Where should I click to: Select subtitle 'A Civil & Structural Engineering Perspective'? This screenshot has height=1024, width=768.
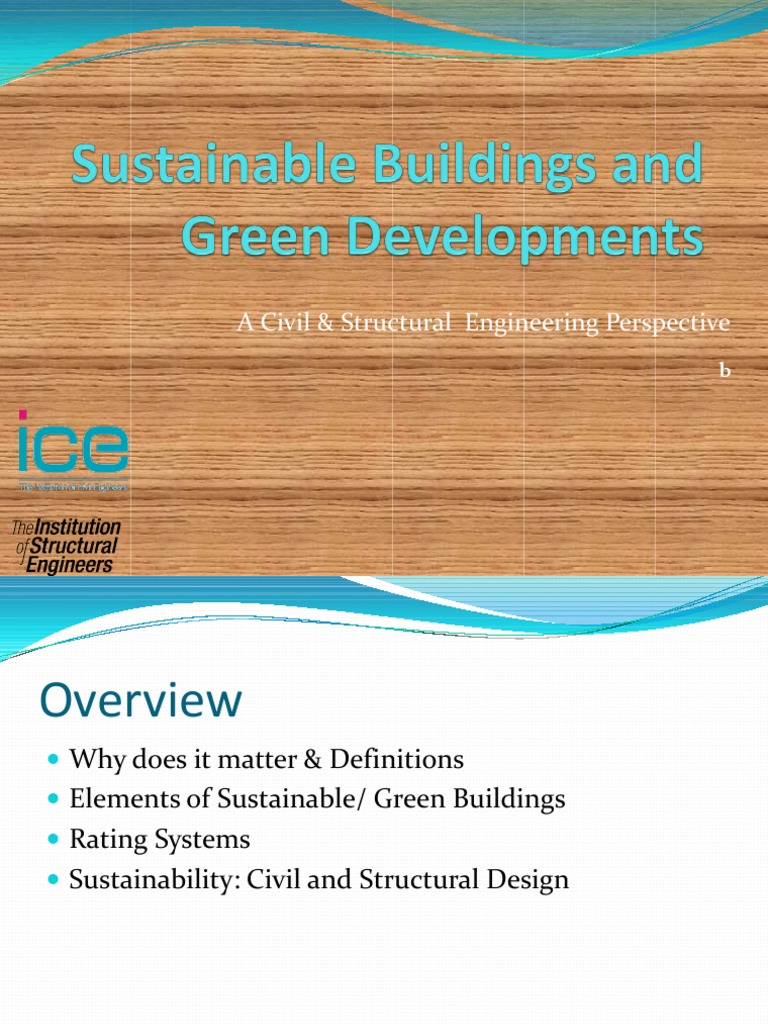tap(483, 323)
